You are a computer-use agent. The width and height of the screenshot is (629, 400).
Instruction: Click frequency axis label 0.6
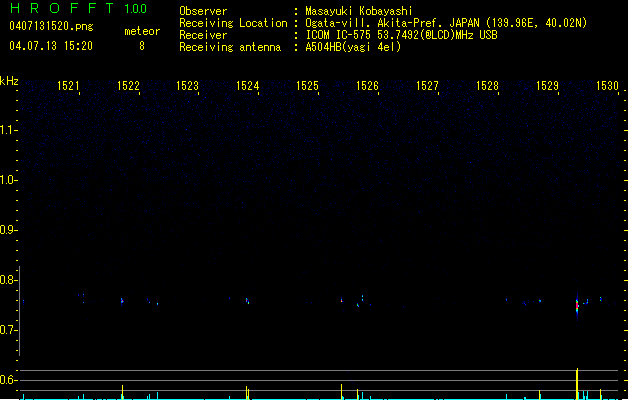point(8,380)
